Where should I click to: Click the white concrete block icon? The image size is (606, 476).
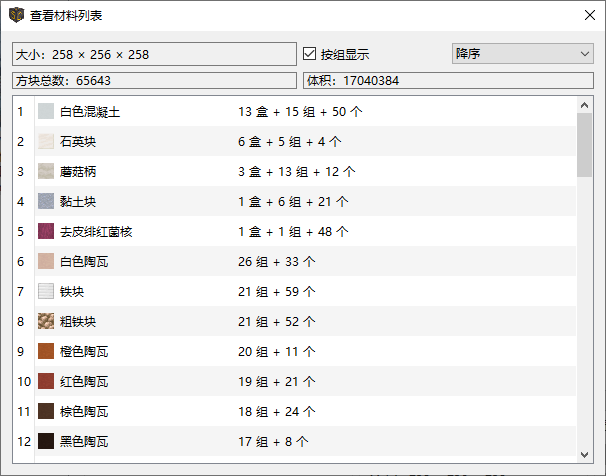click(46, 112)
